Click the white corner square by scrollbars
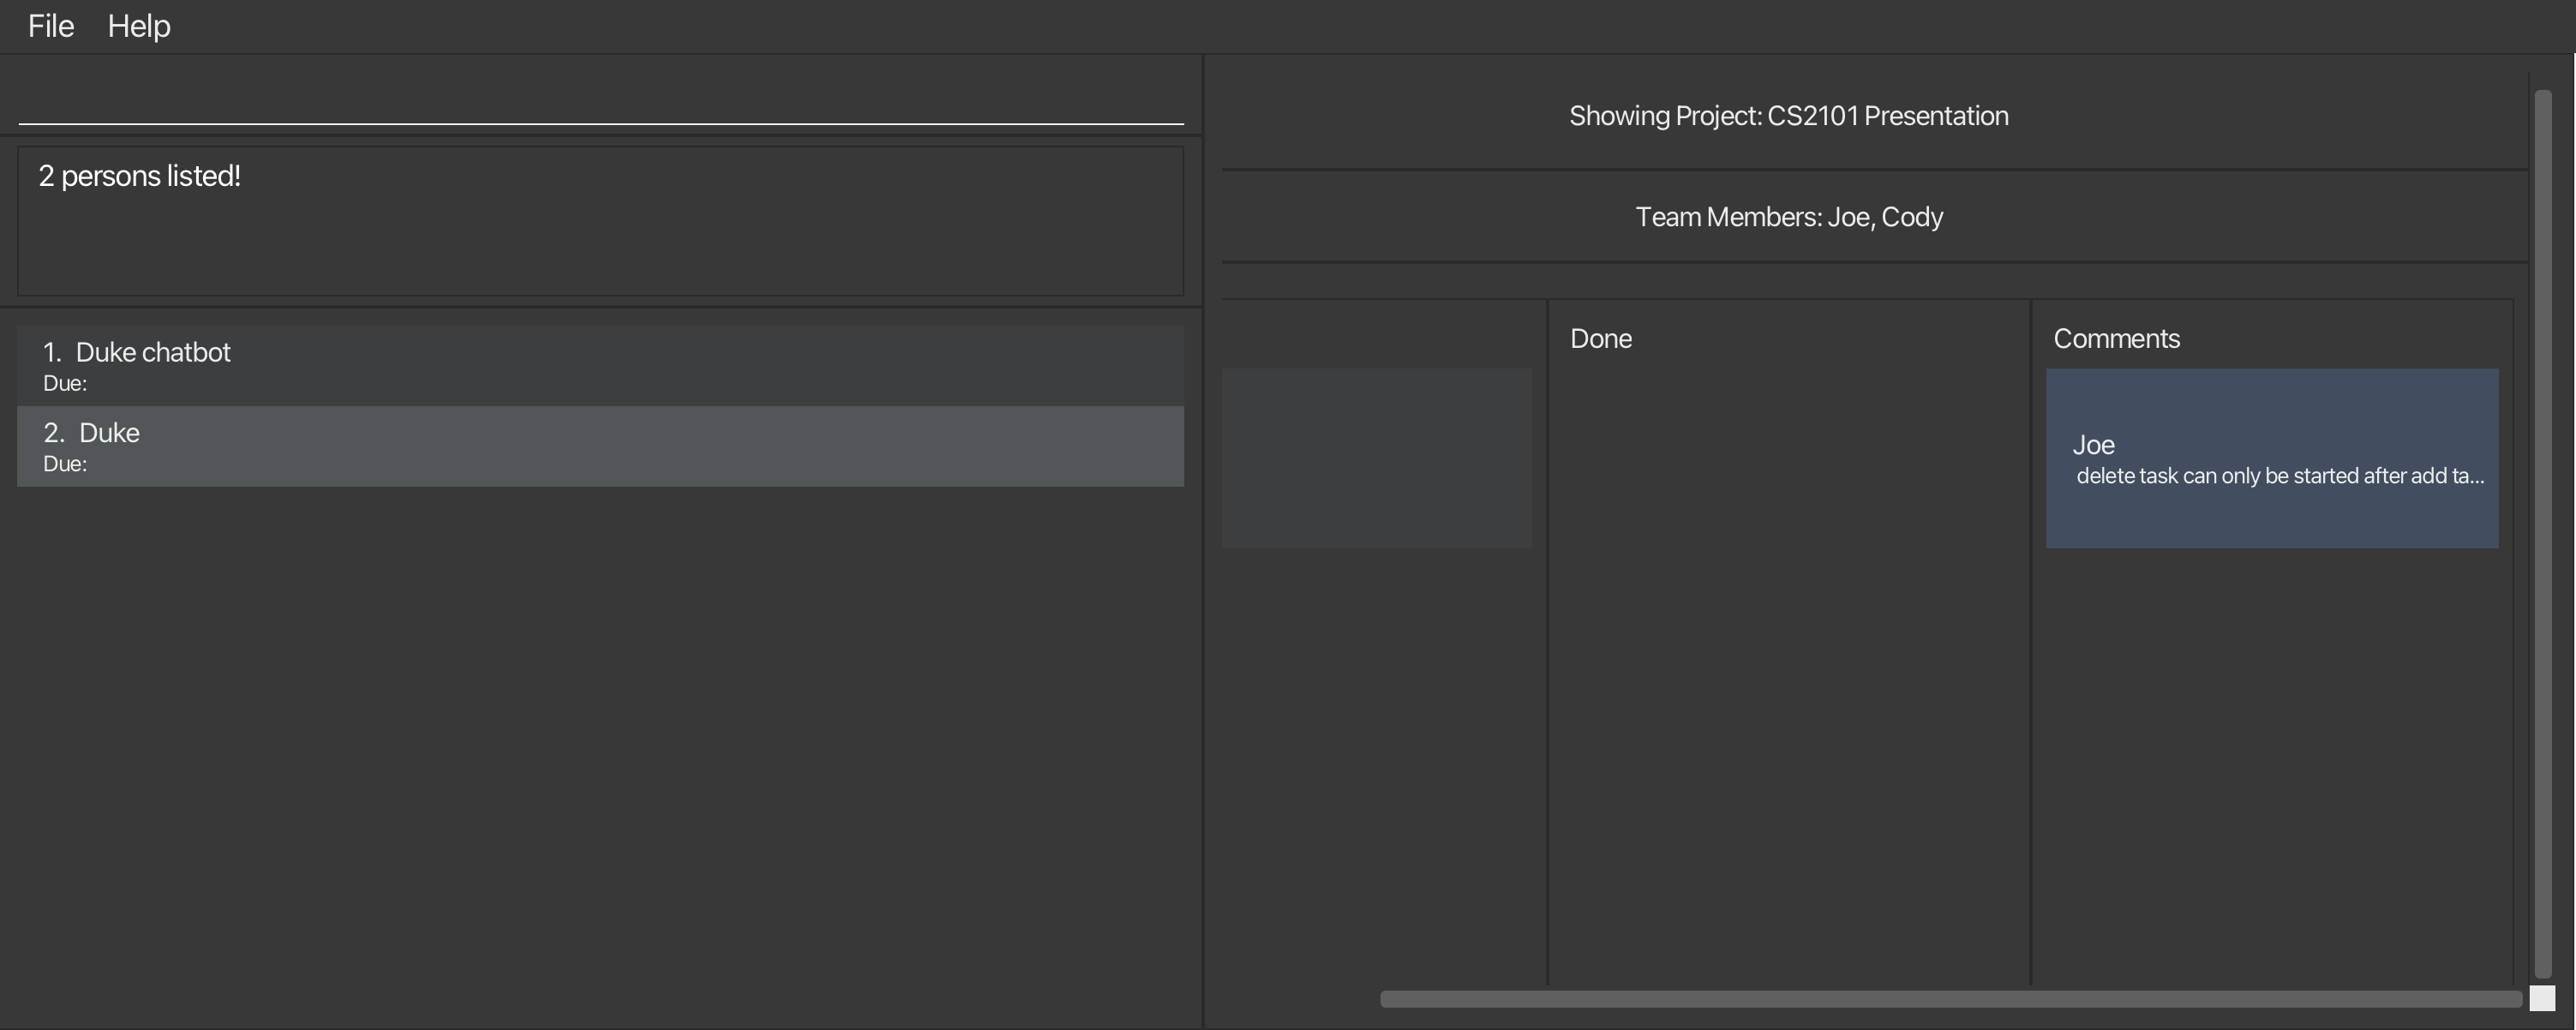This screenshot has height=1030, width=2576. click(x=2542, y=998)
